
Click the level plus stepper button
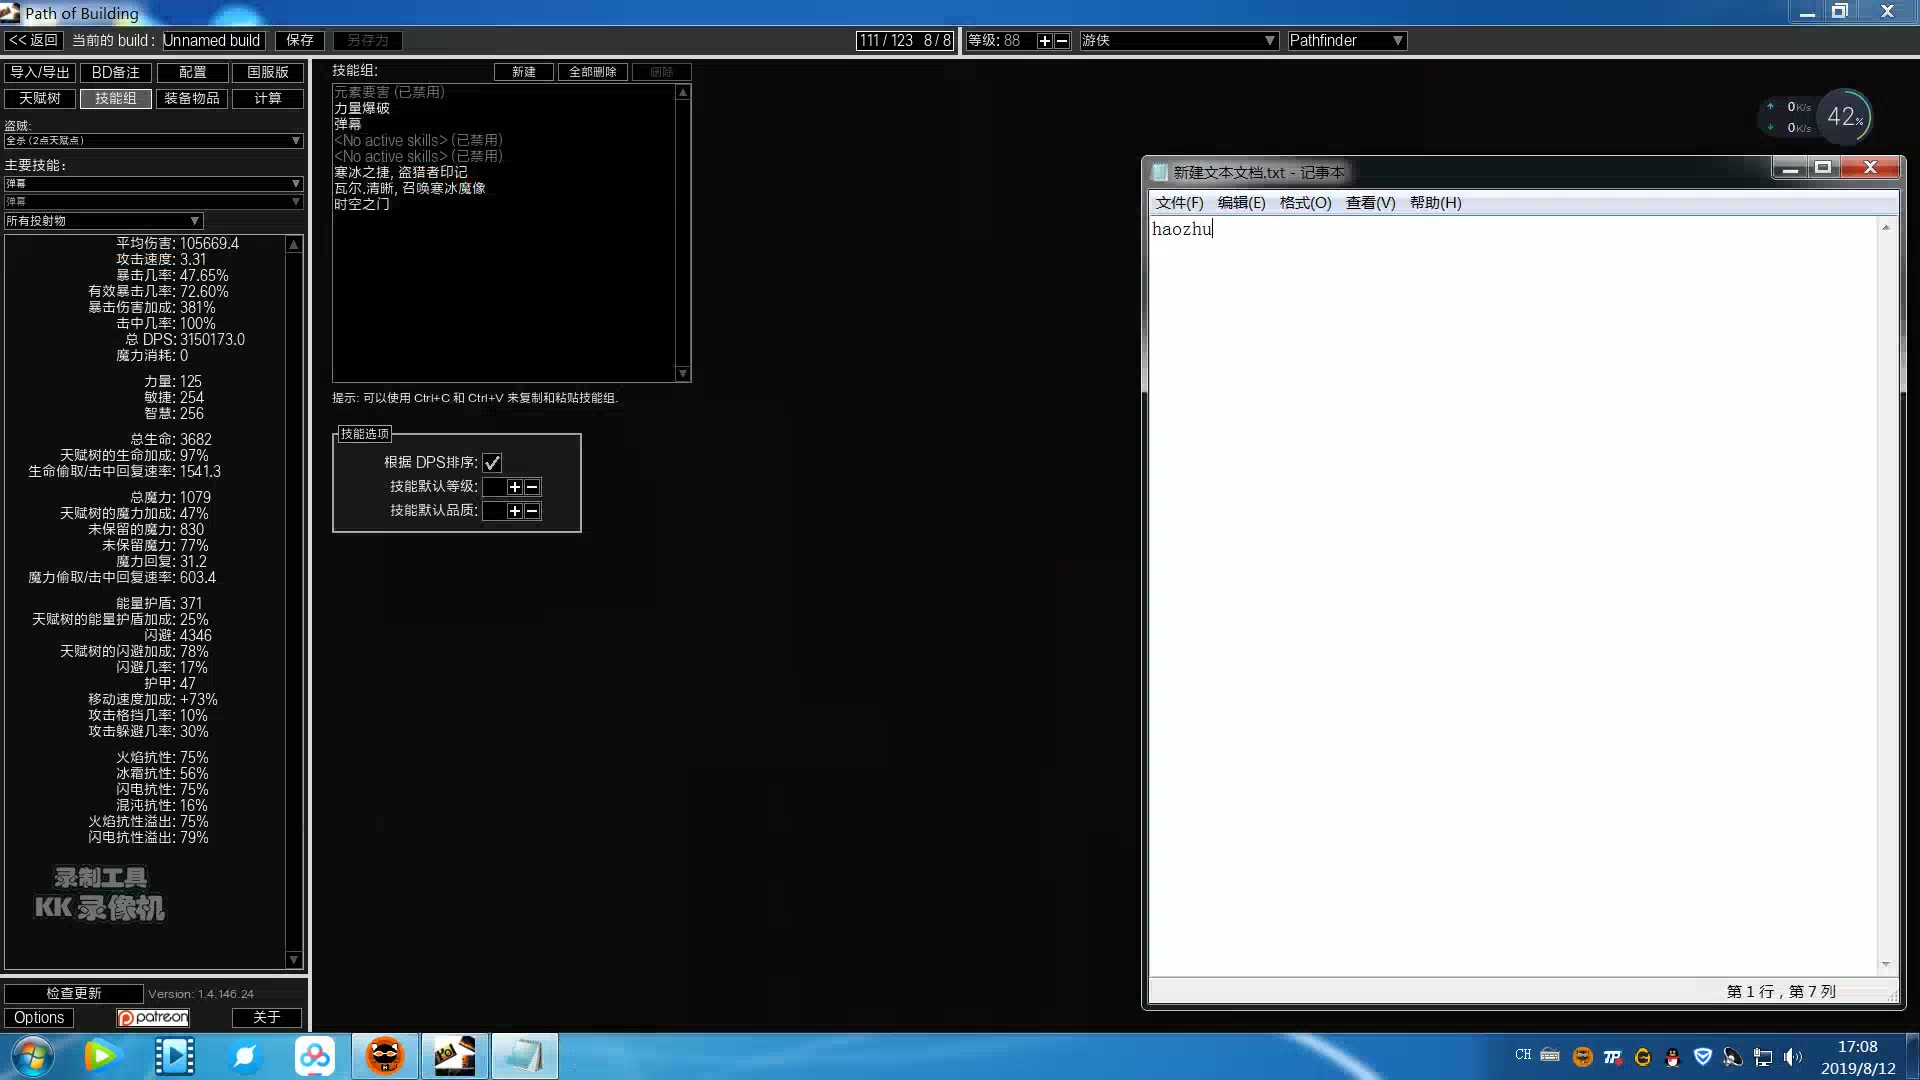click(x=1044, y=41)
